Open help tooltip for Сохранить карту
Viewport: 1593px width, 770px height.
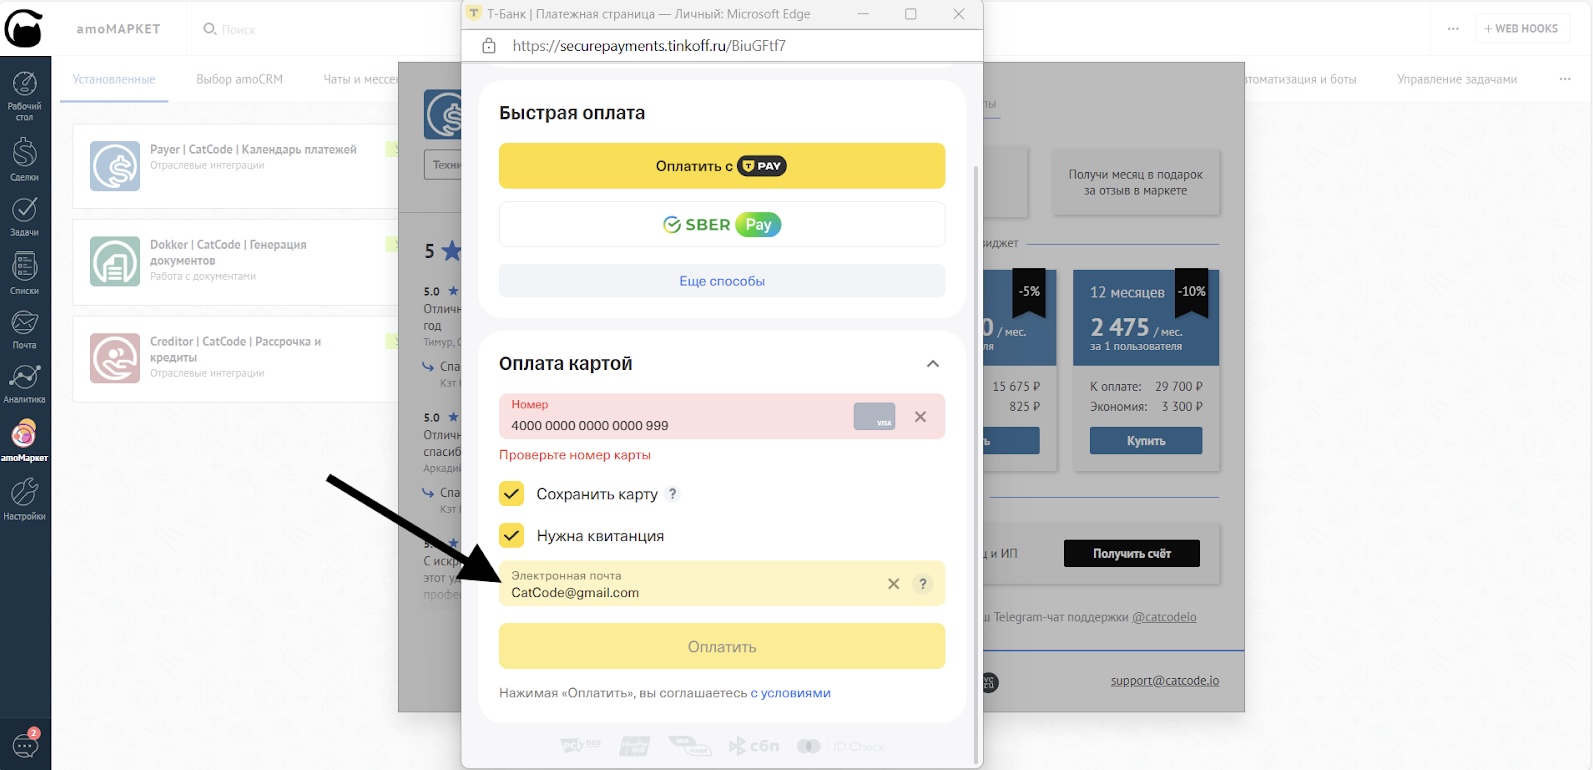point(673,494)
